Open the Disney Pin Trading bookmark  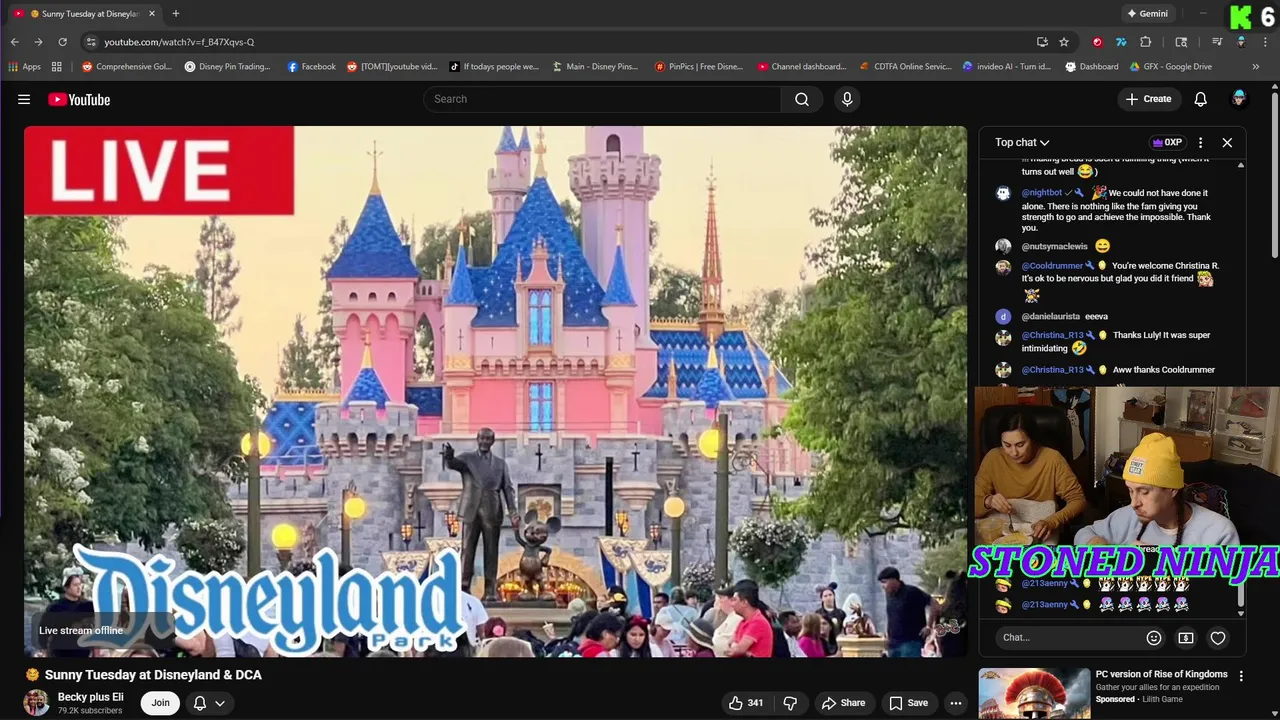click(227, 67)
